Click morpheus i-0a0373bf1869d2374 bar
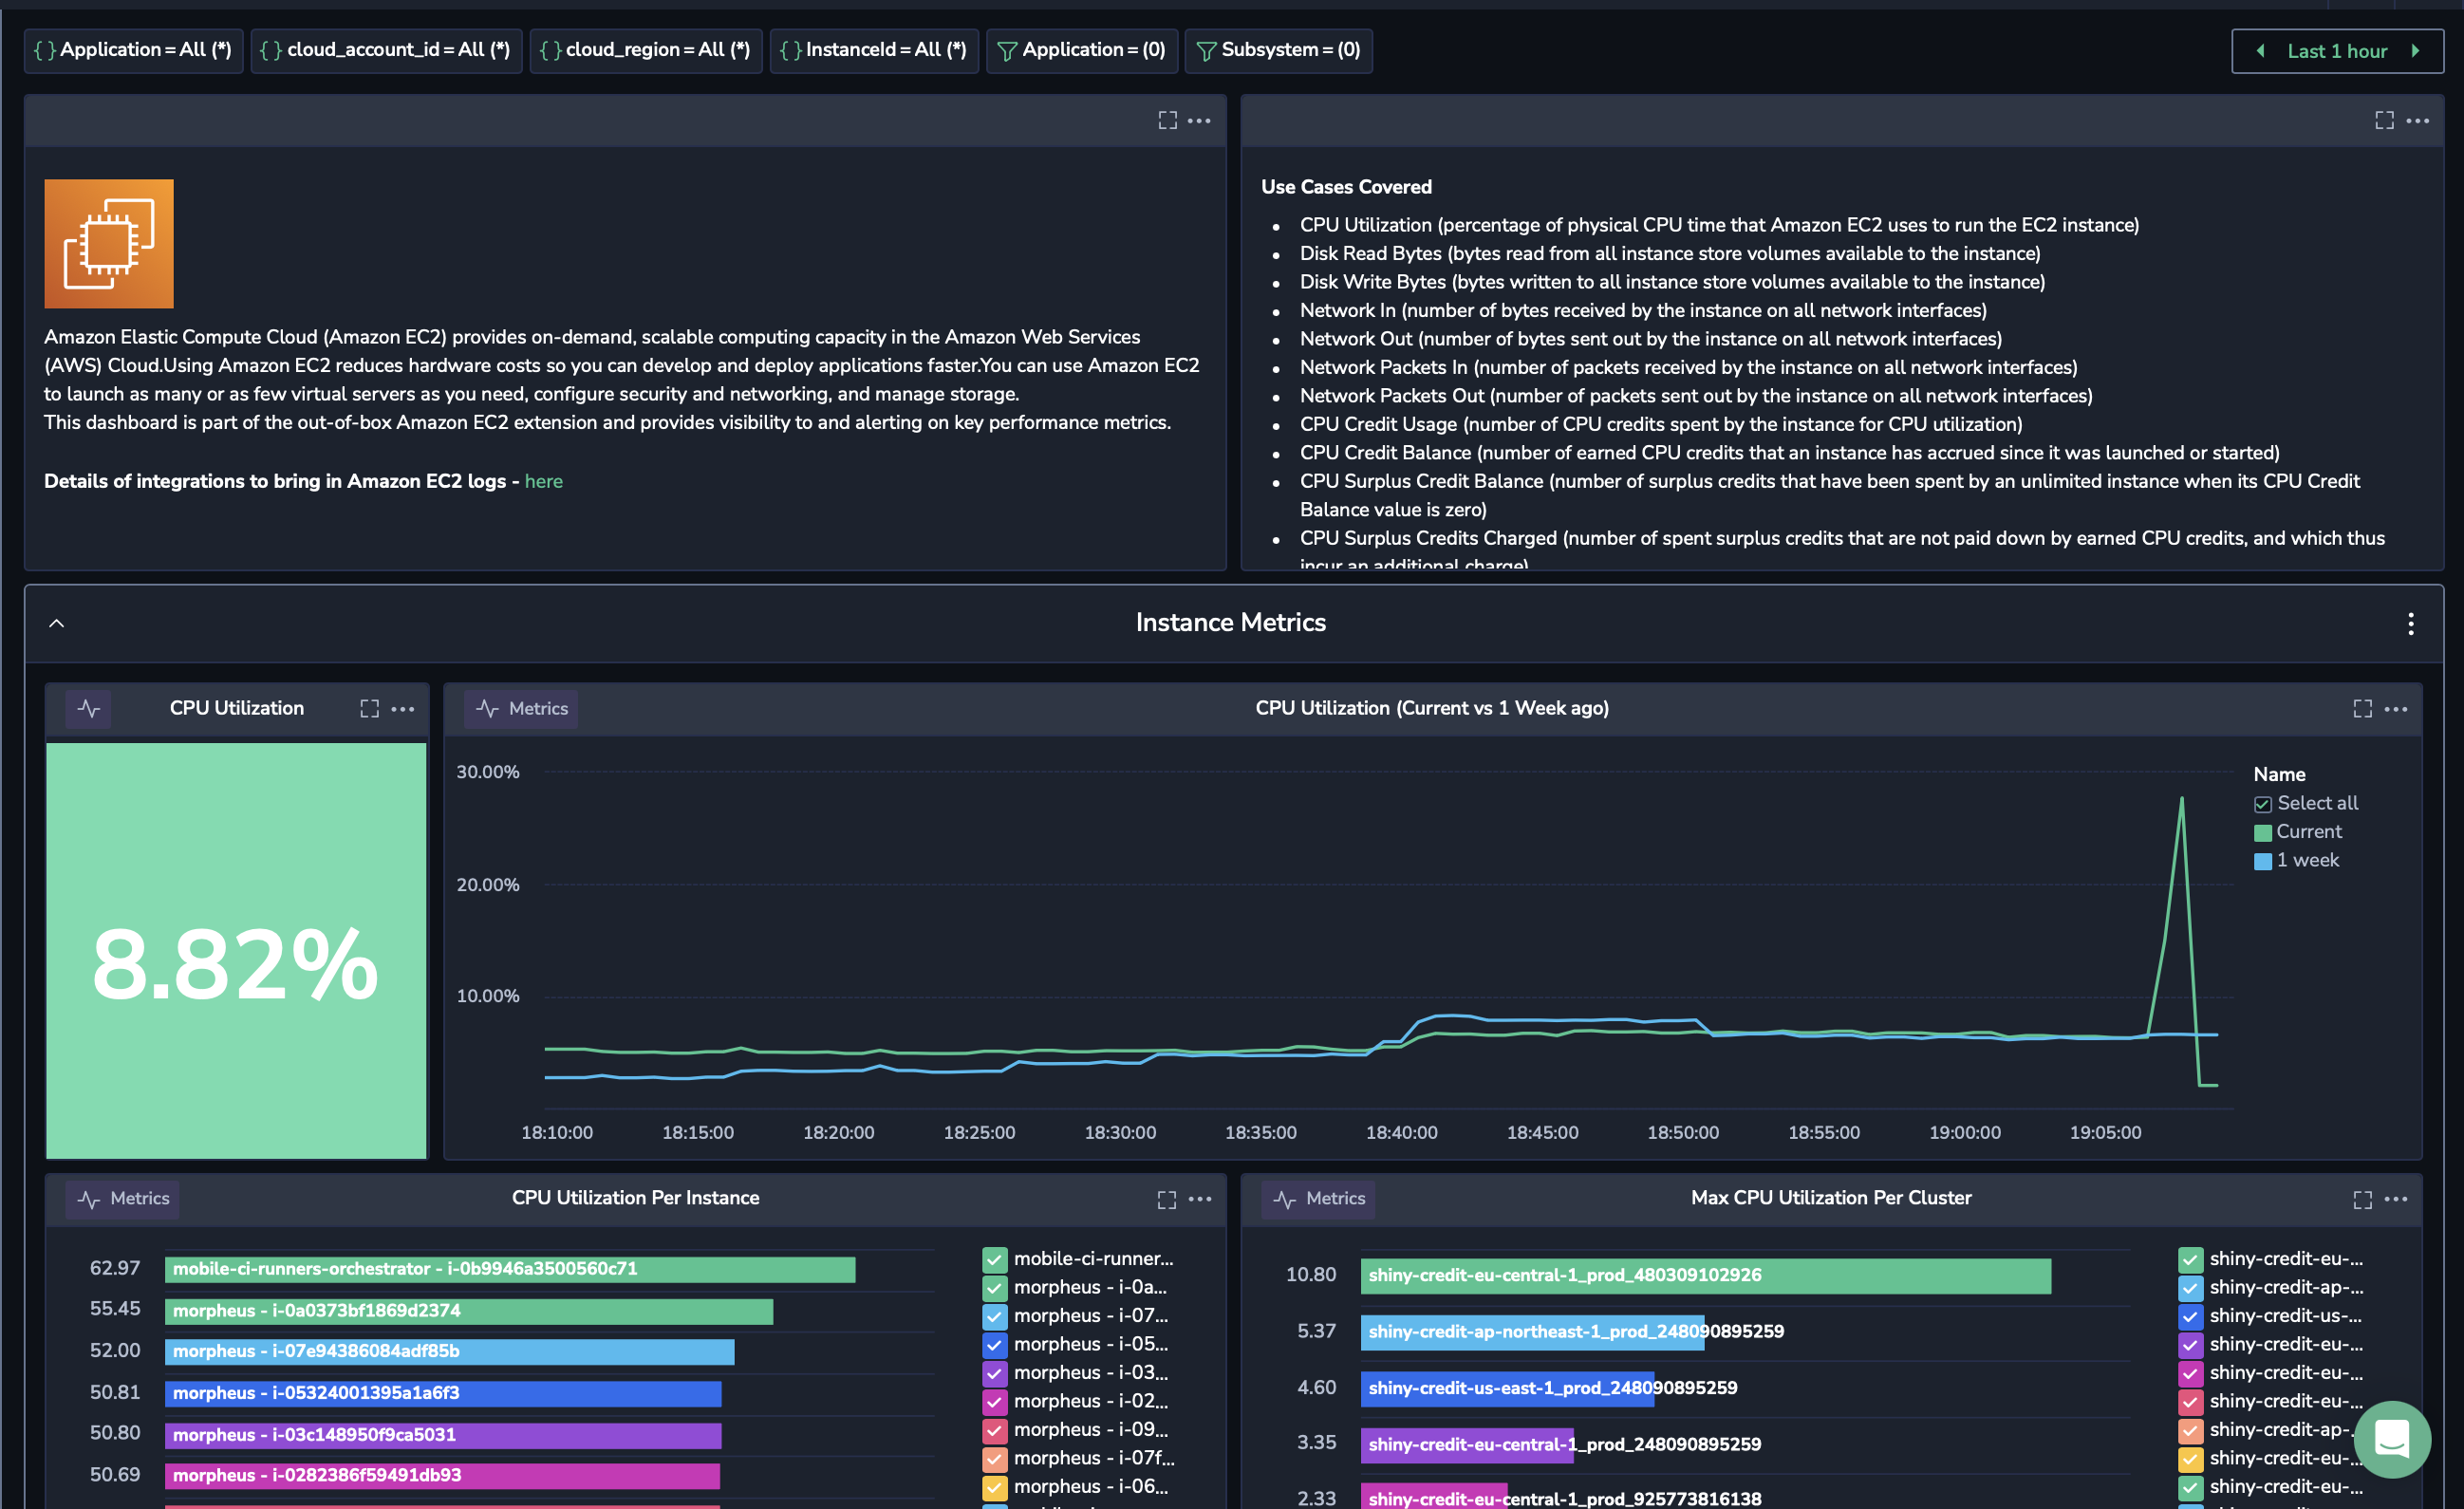The image size is (2464, 1509). click(469, 1311)
